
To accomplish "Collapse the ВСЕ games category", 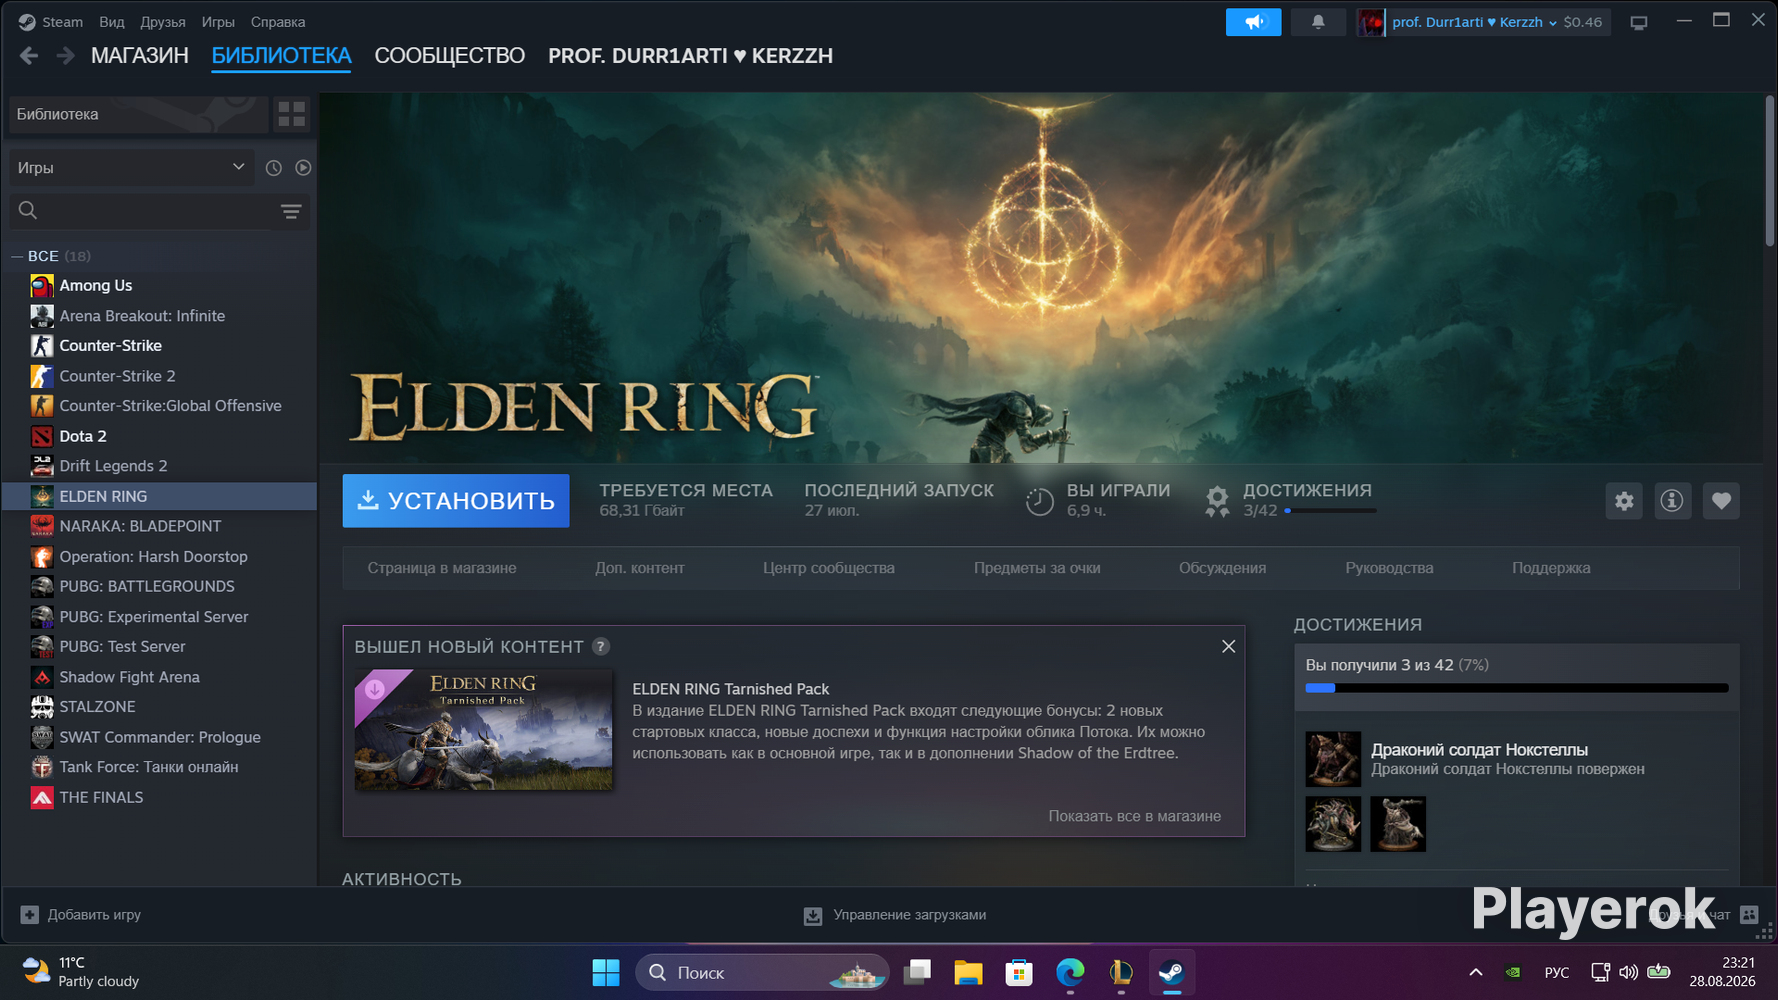I will tap(17, 256).
